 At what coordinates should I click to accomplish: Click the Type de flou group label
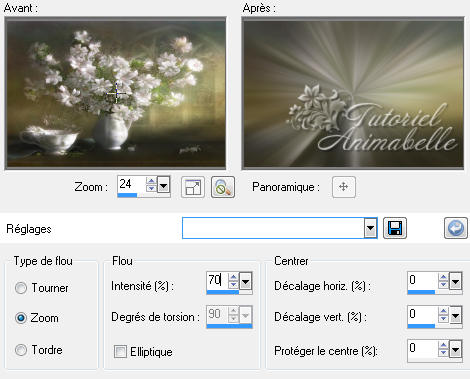click(x=43, y=261)
